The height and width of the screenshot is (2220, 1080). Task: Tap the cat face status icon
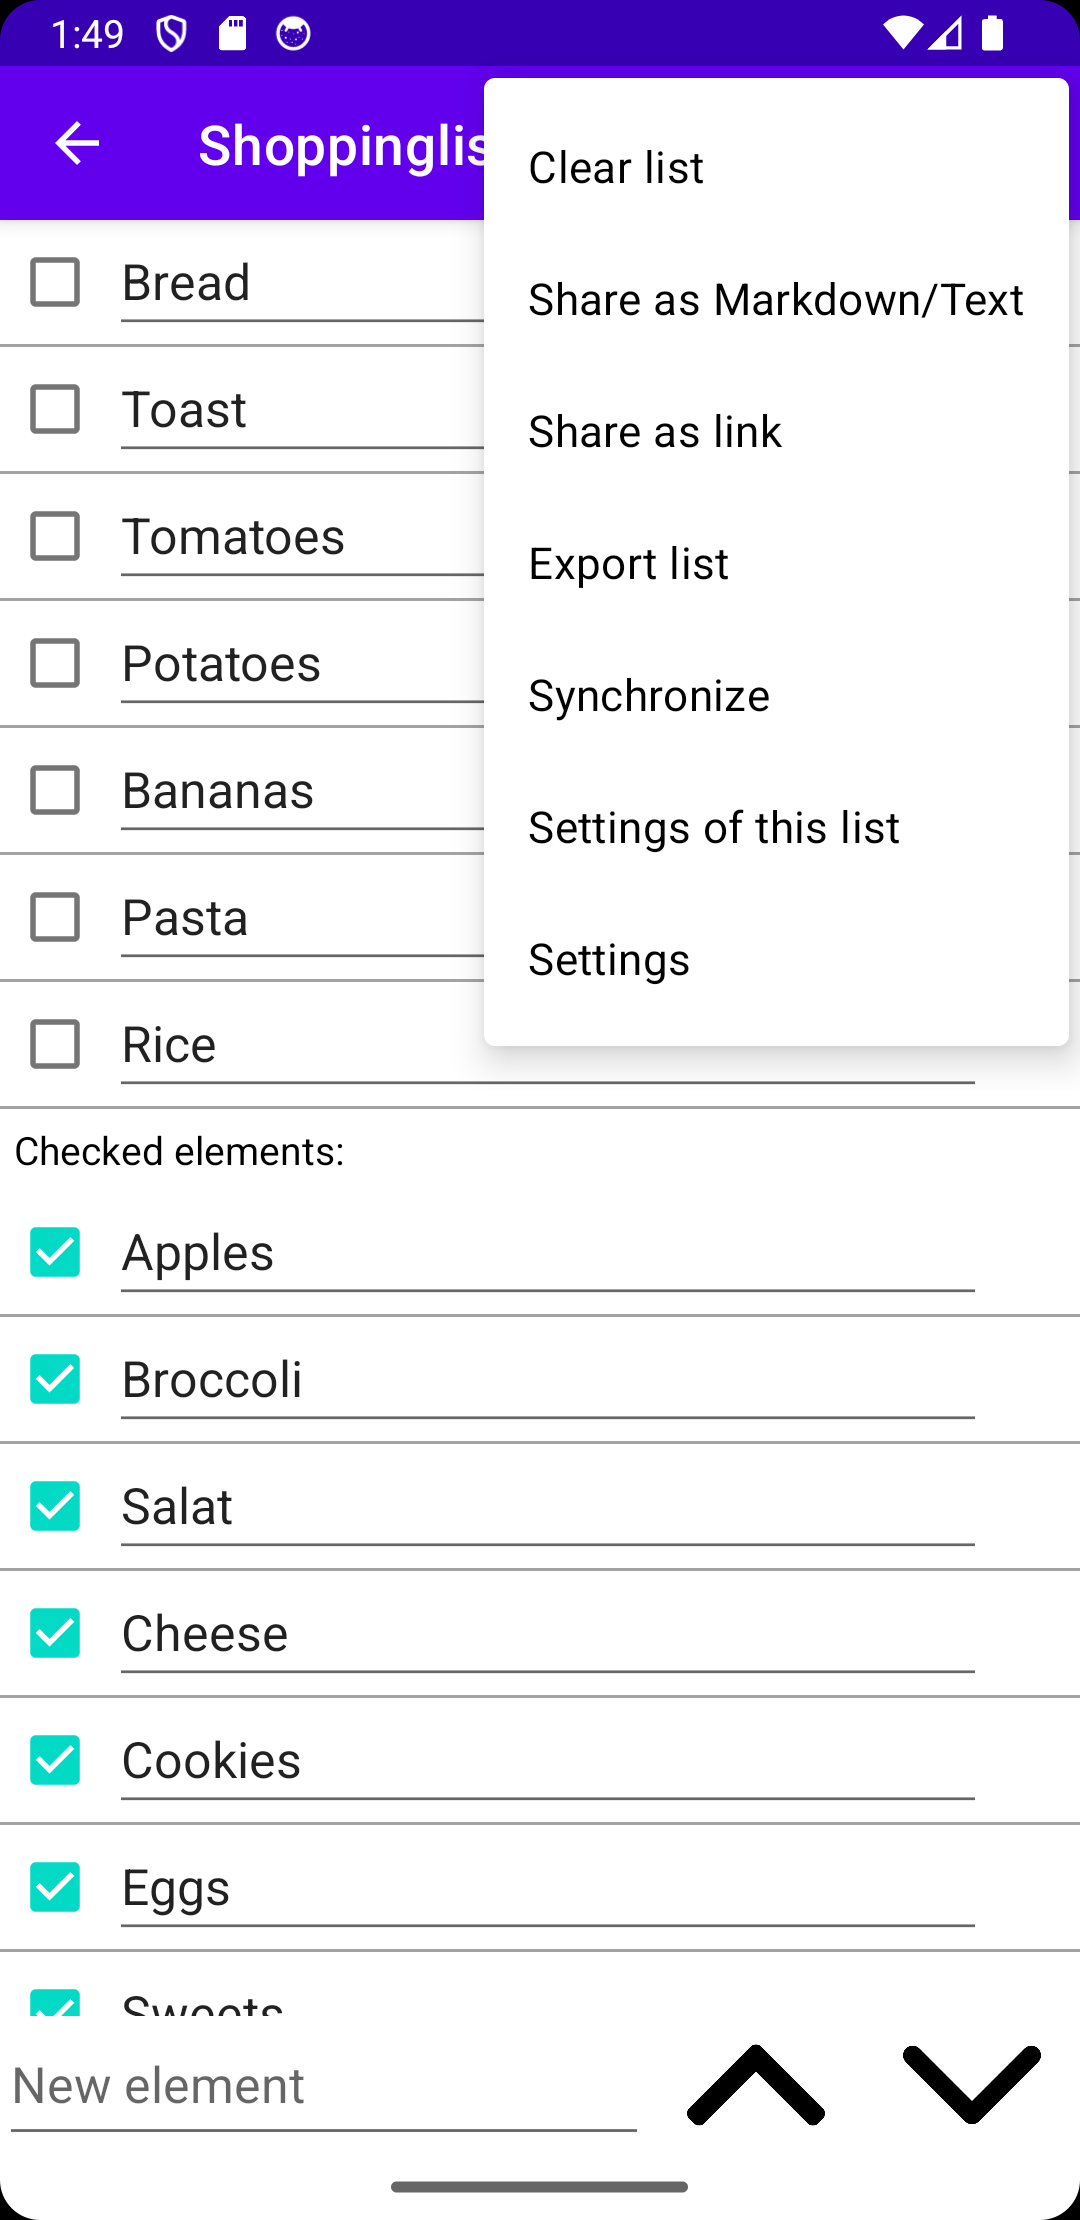(x=293, y=34)
